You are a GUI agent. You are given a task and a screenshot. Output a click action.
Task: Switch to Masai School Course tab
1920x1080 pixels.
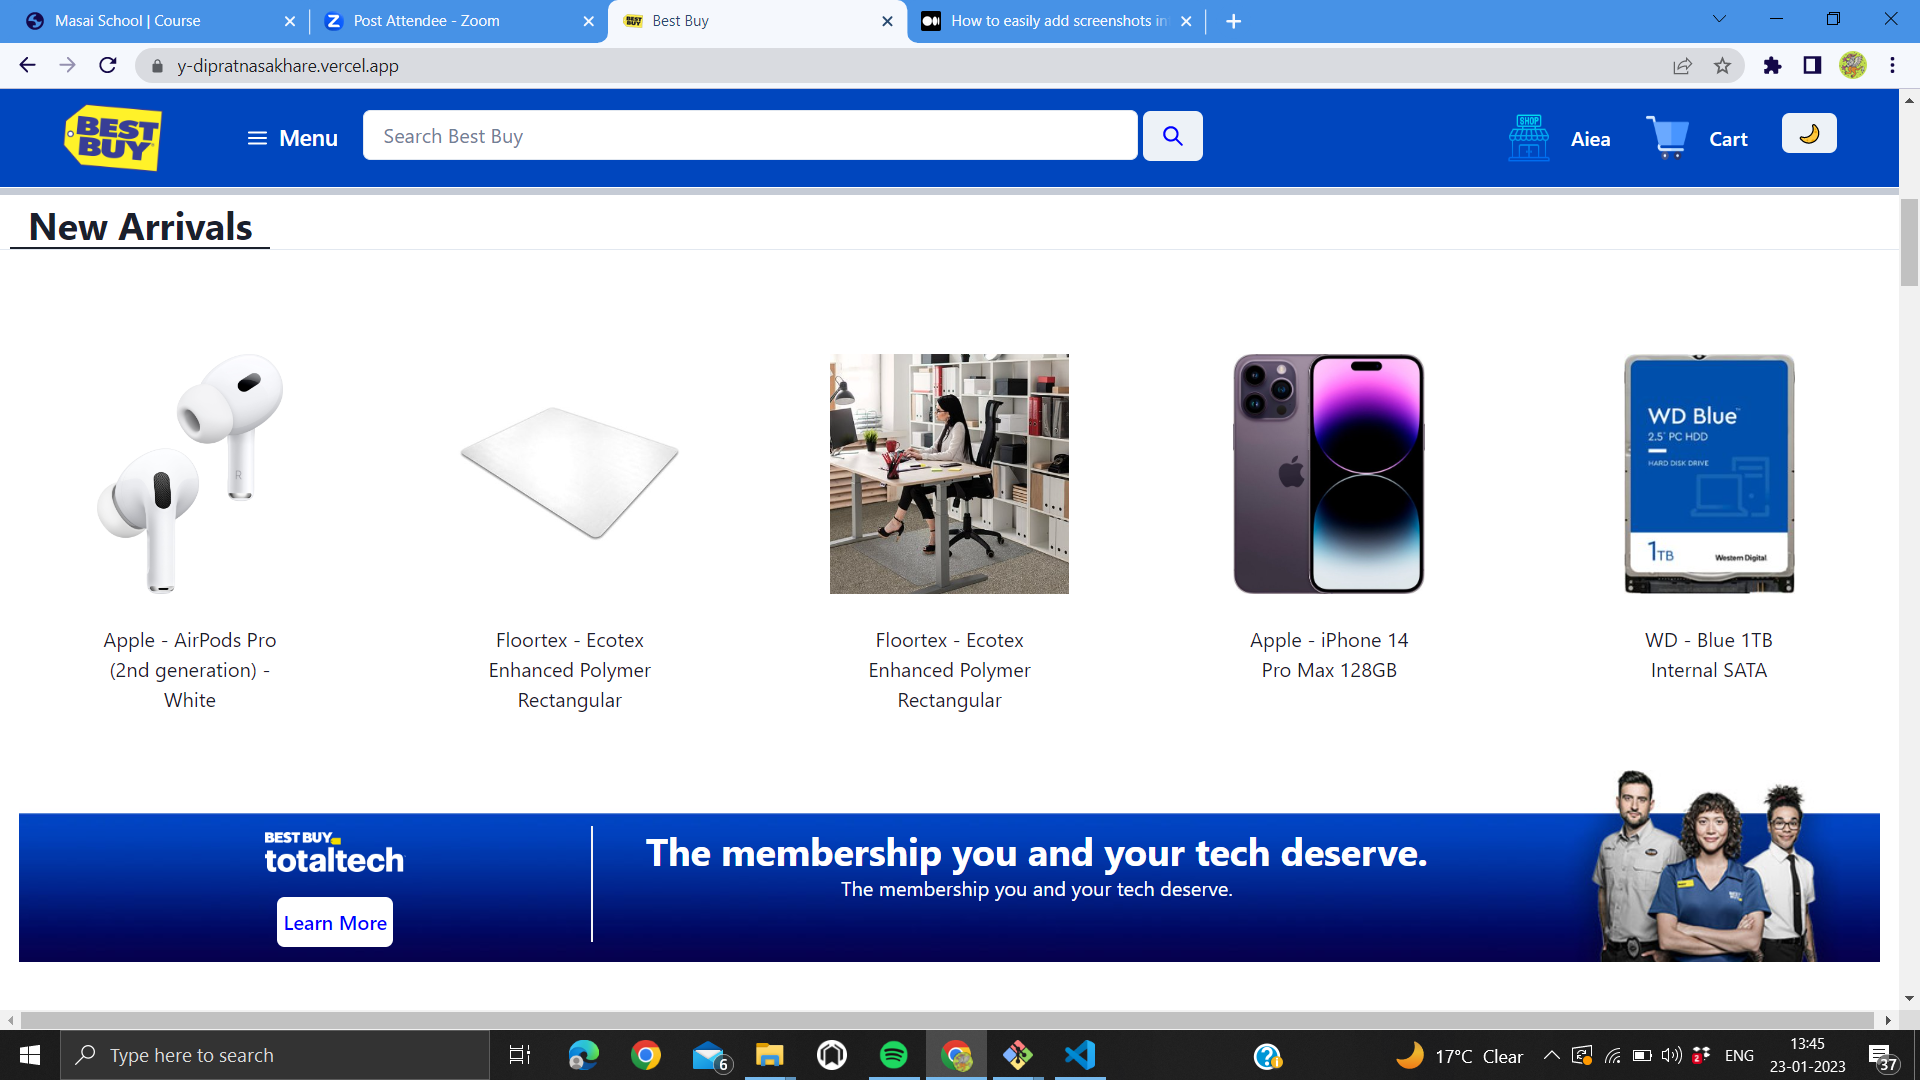coord(127,21)
